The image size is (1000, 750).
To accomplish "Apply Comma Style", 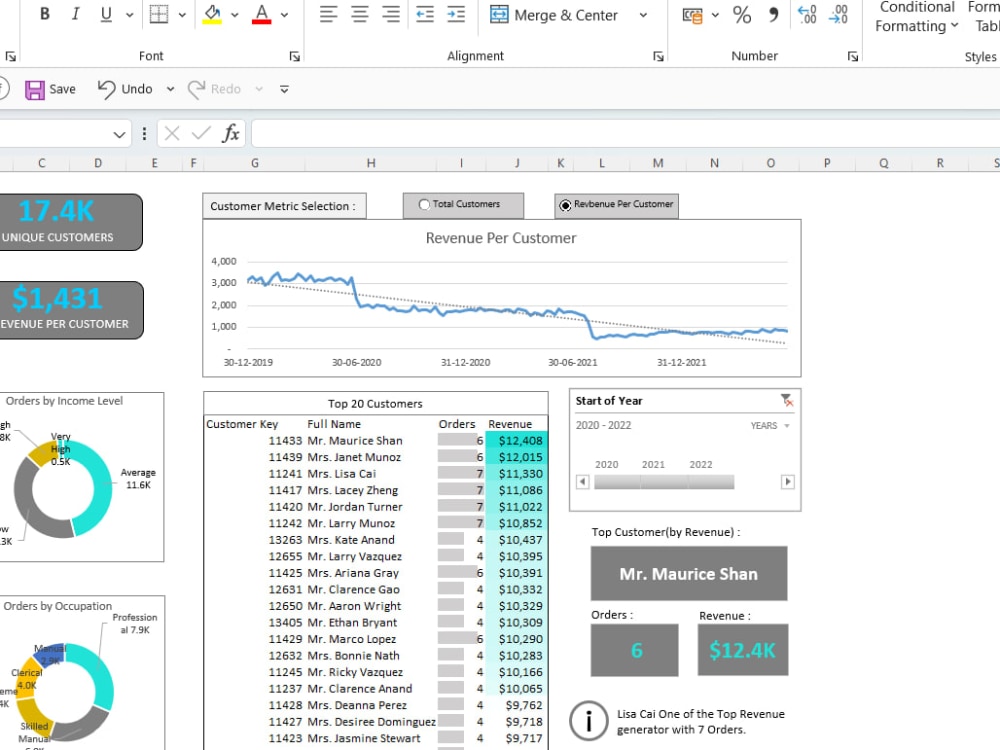I will pyautogui.click(x=773, y=15).
